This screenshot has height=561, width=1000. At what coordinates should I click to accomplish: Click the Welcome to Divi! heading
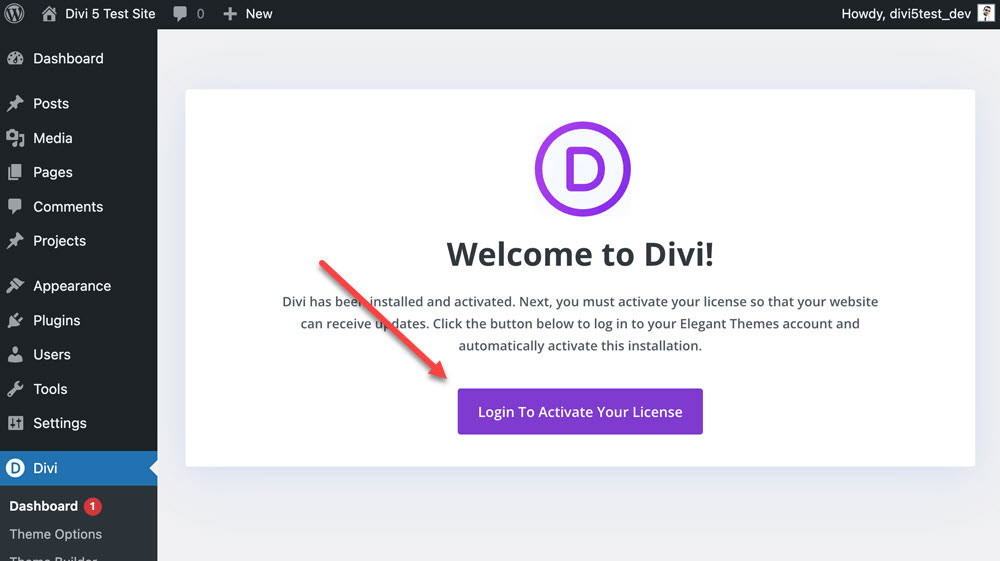click(x=580, y=254)
